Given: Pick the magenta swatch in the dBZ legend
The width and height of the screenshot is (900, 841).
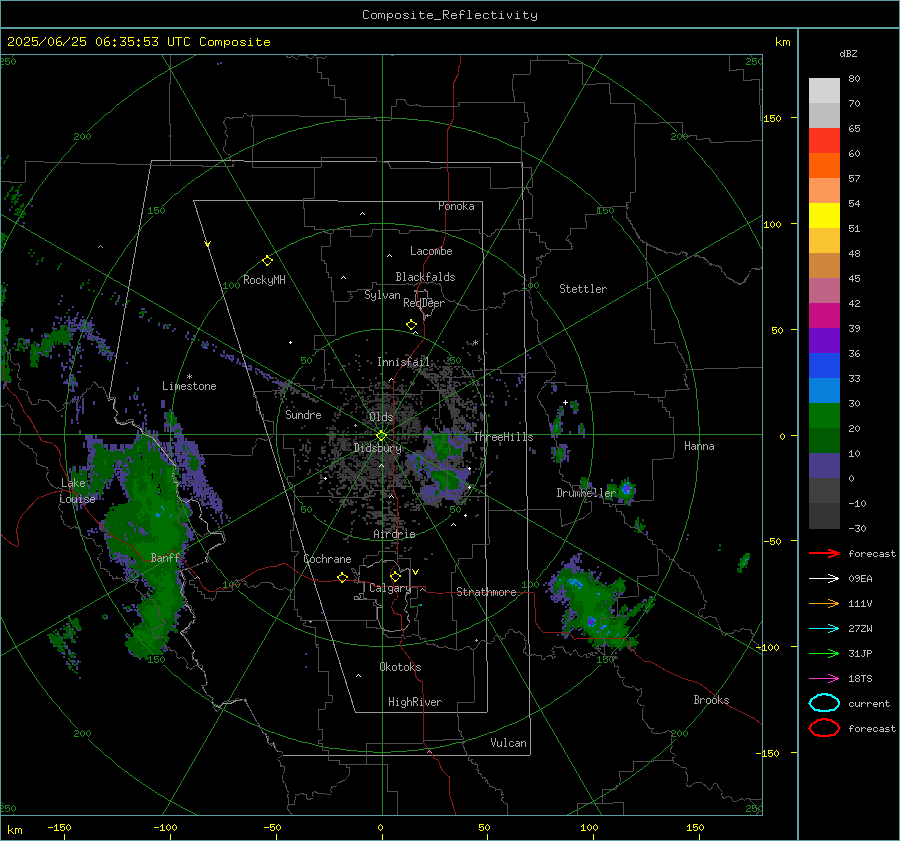Looking at the screenshot, I should (x=824, y=316).
